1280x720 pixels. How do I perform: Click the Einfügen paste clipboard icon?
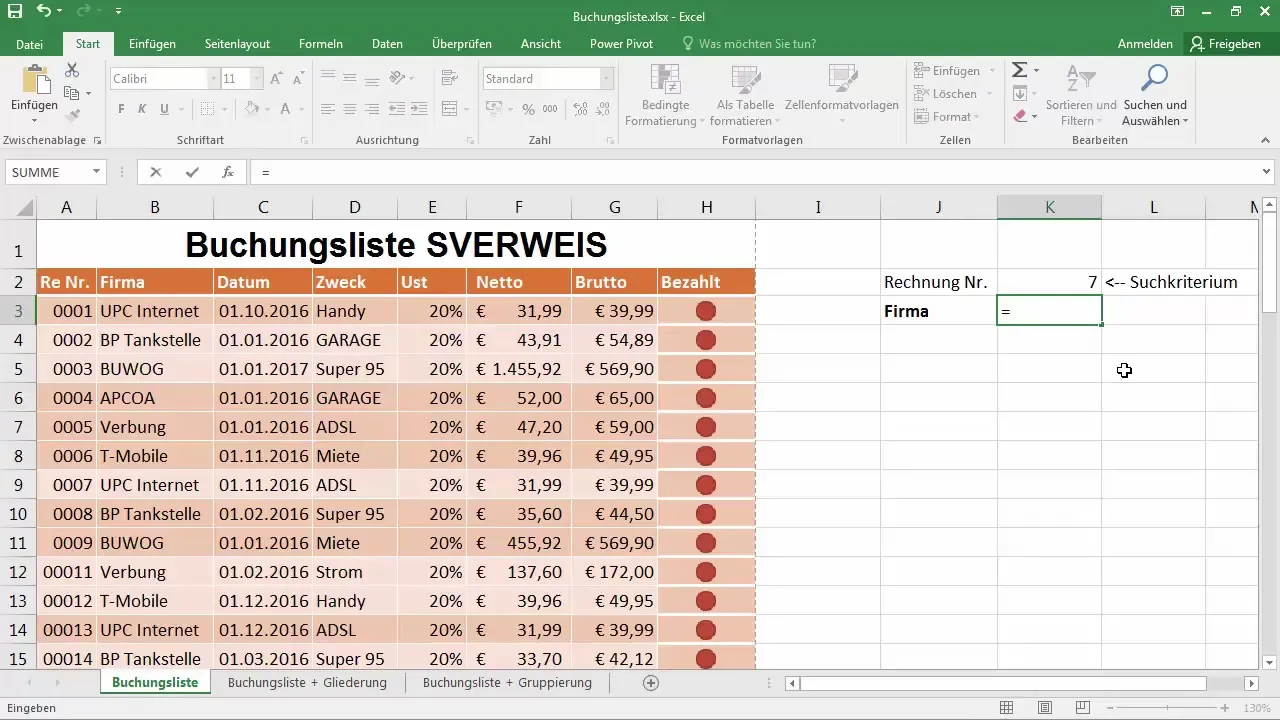(34, 81)
